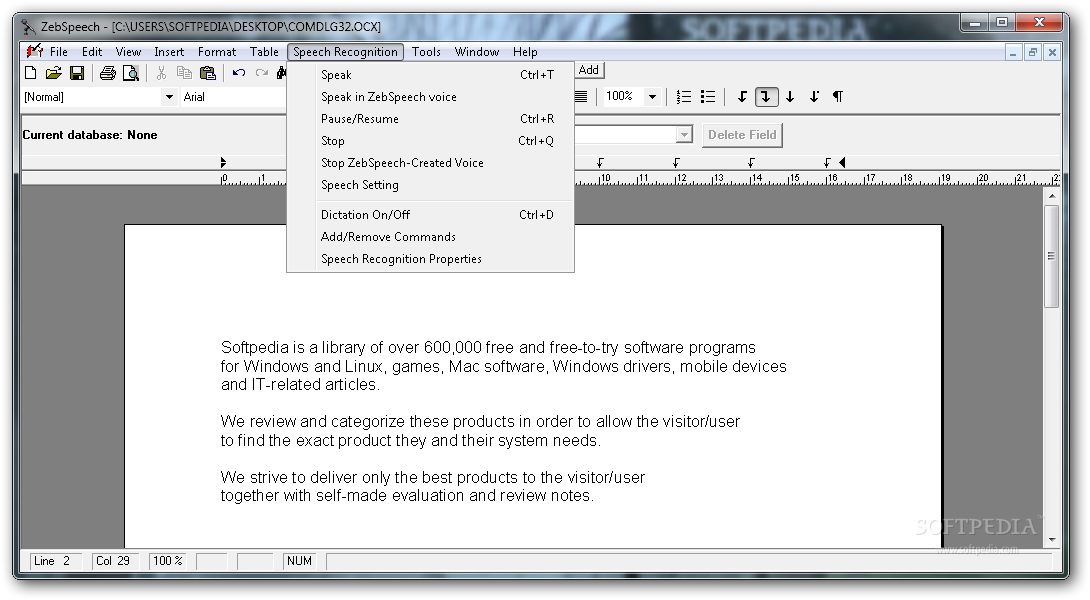Click the ZebSpeech app icon in title bar
The width and height of the screenshot is (1090, 600).
[x=29, y=27]
